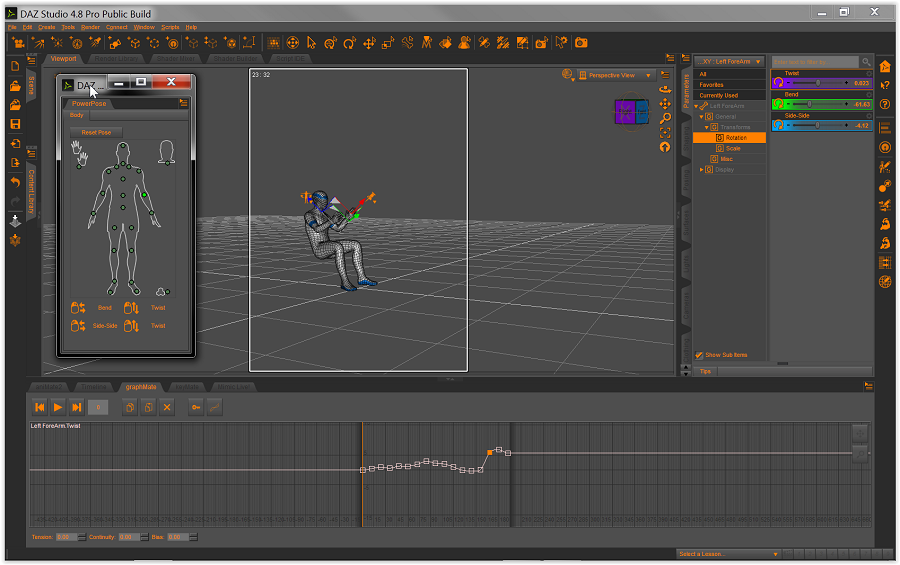Click the delete keyframe X icon
The image size is (900, 565).
point(167,407)
